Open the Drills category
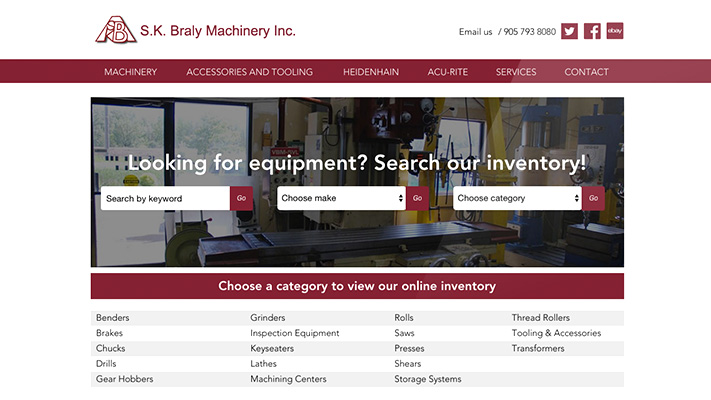The image size is (711, 400). point(106,364)
